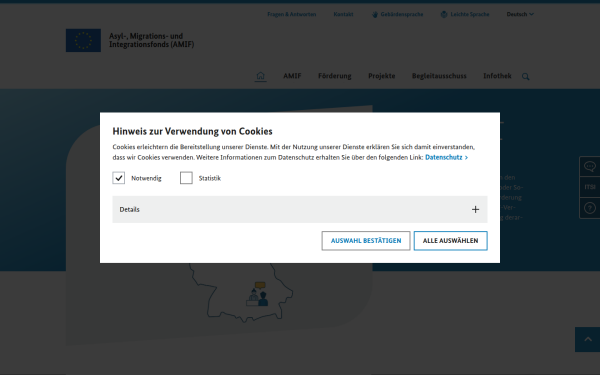Click the Alle auswählen button
Screen dimensions: 600x375
coord(450,241)
